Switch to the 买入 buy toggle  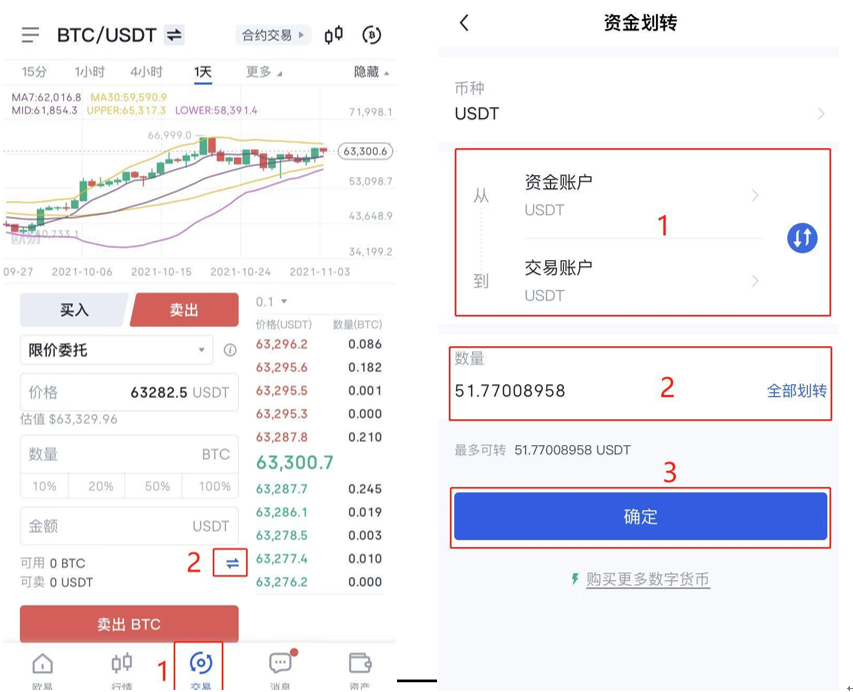(73, 310)
